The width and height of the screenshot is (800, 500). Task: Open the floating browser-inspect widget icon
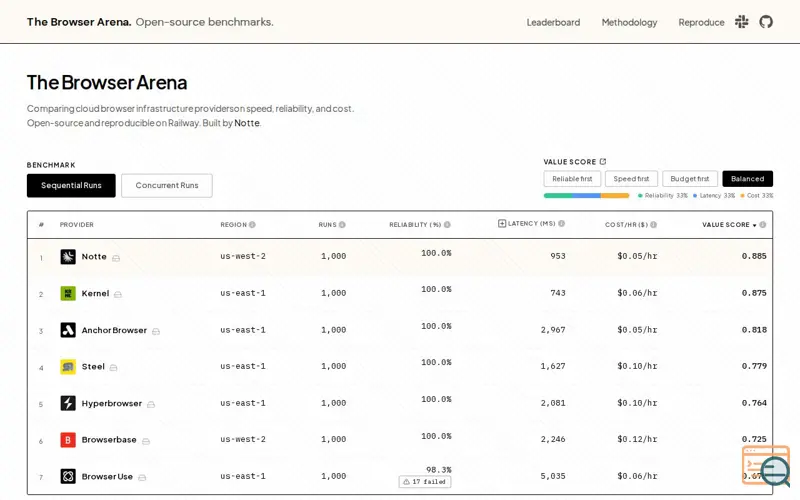pos(766,466)
